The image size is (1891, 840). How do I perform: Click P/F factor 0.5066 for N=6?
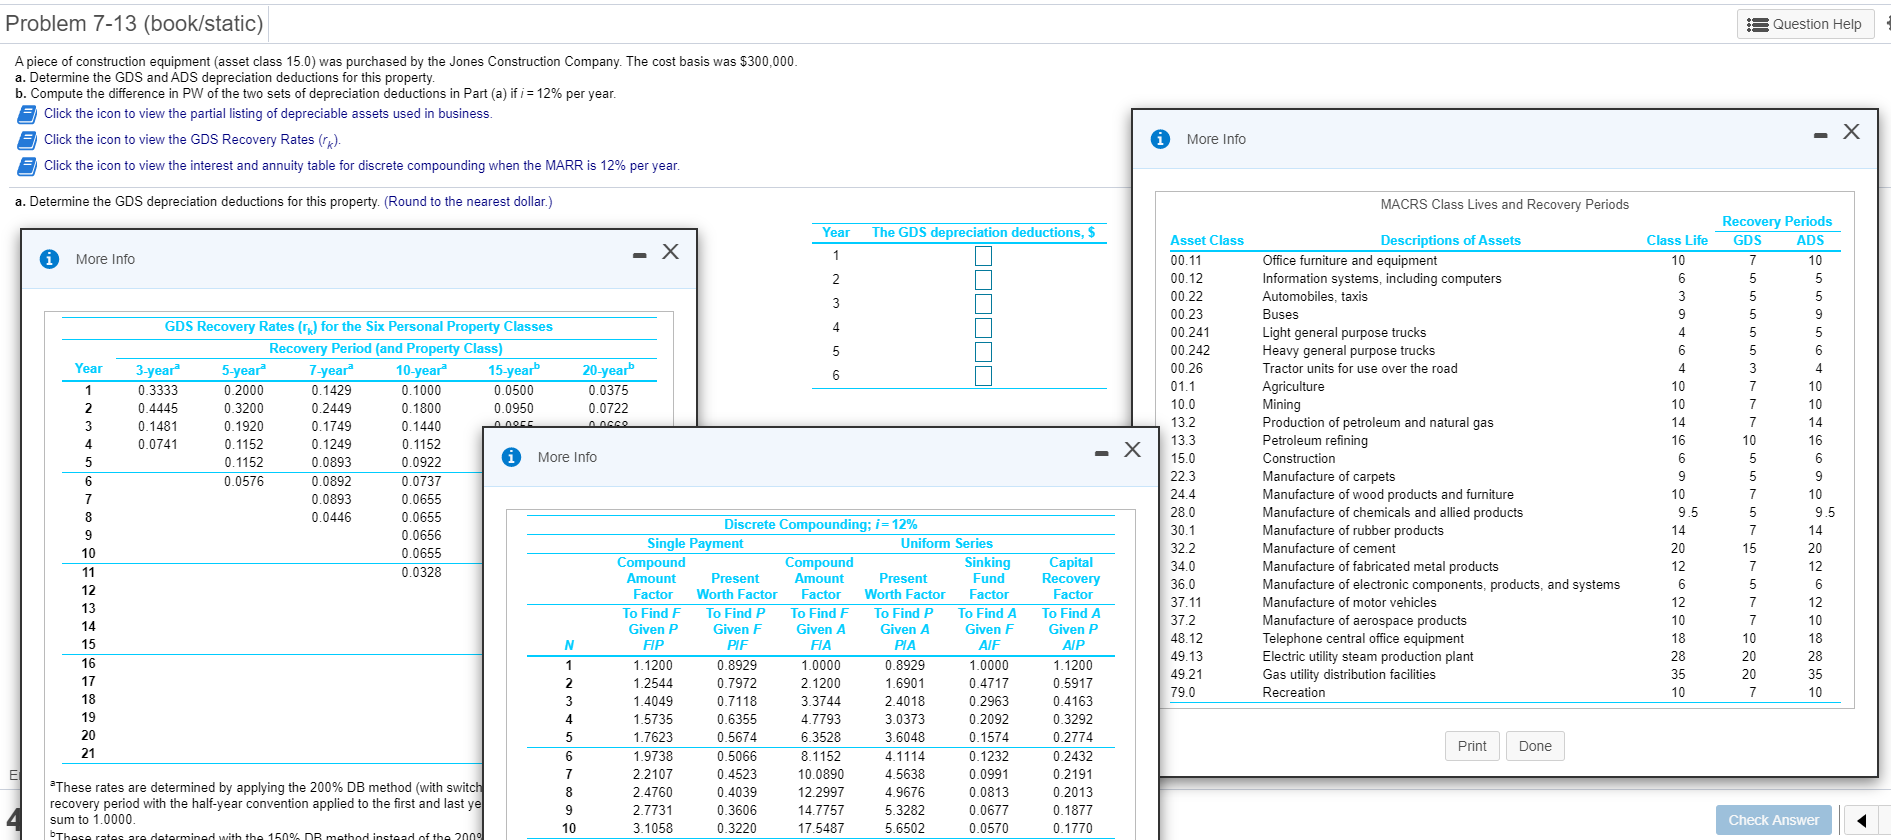click(x=736, y=757)
